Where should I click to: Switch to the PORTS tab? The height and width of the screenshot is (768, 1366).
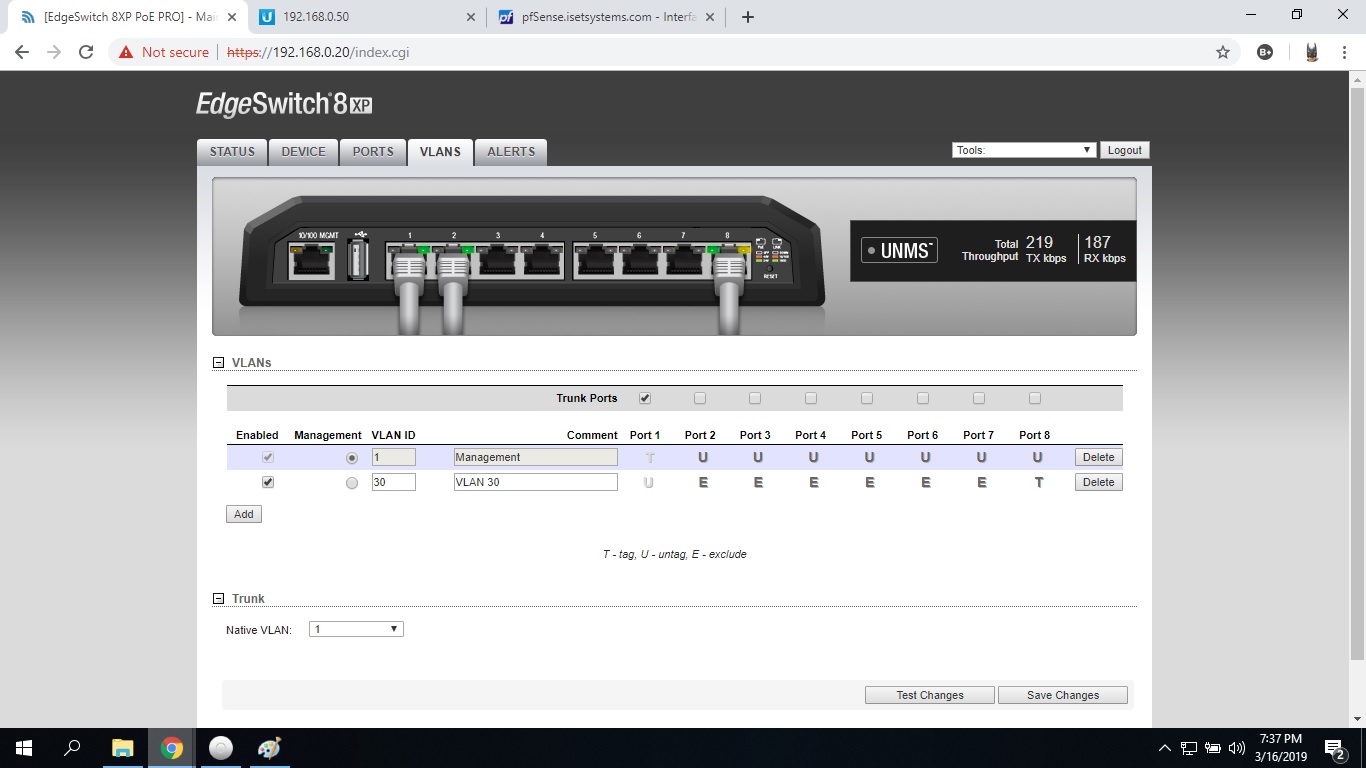pos(373,152)
